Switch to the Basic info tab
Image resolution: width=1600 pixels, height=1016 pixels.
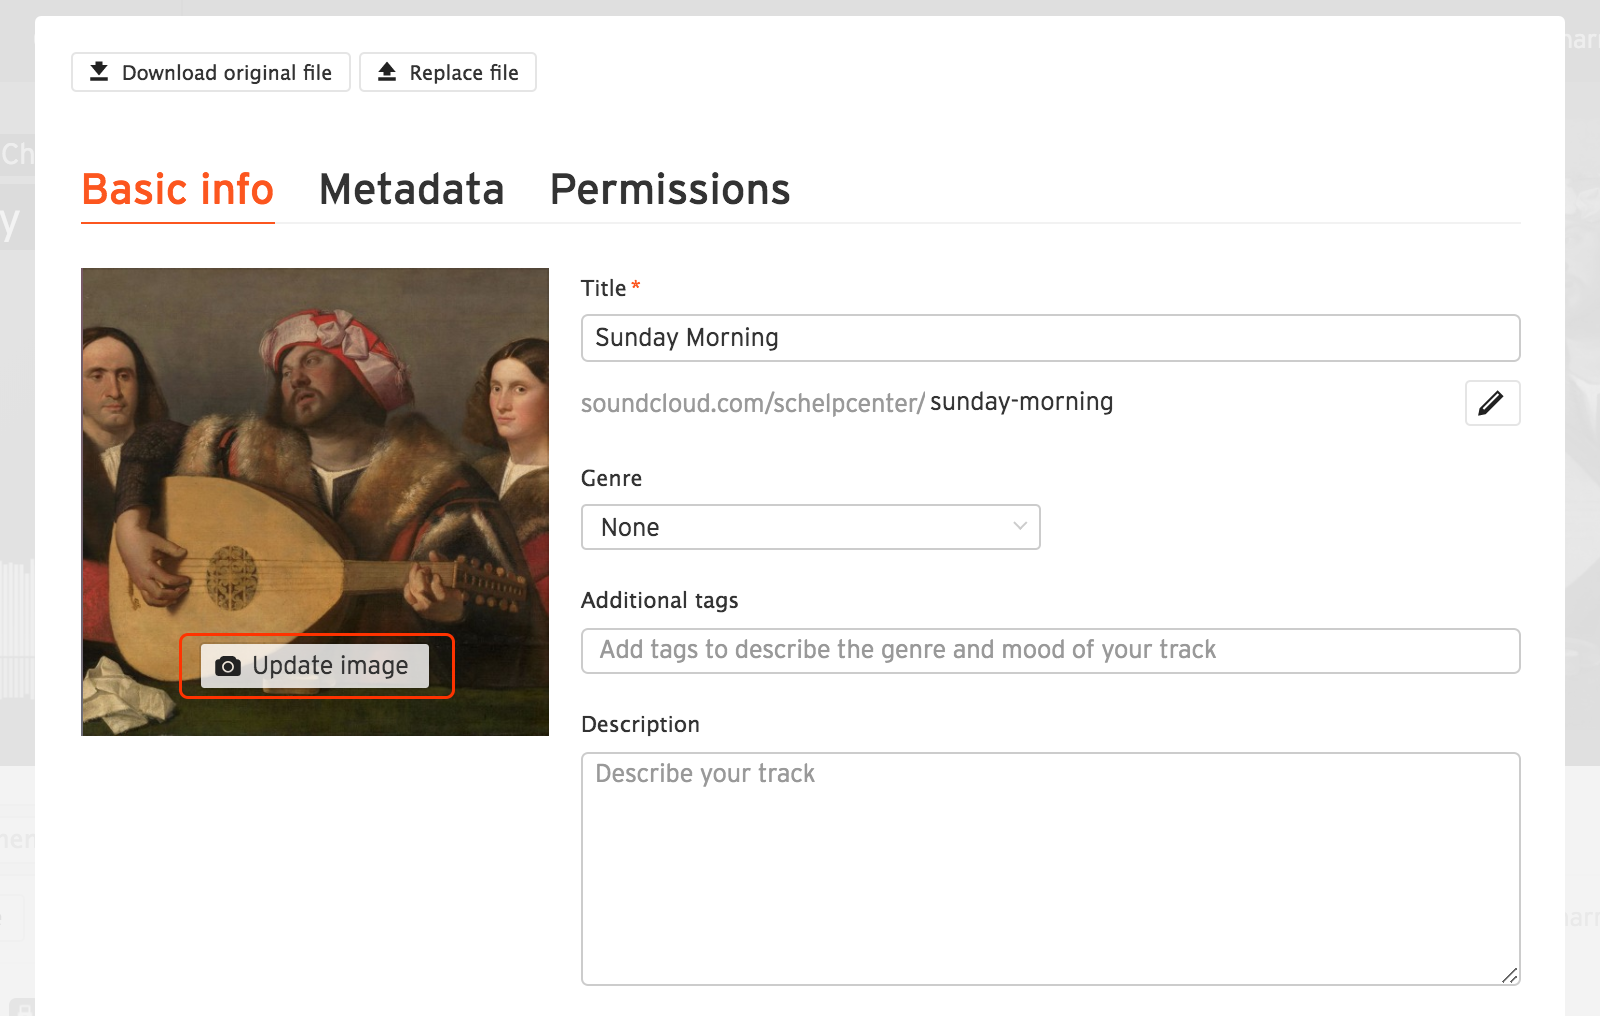point(178,190)
